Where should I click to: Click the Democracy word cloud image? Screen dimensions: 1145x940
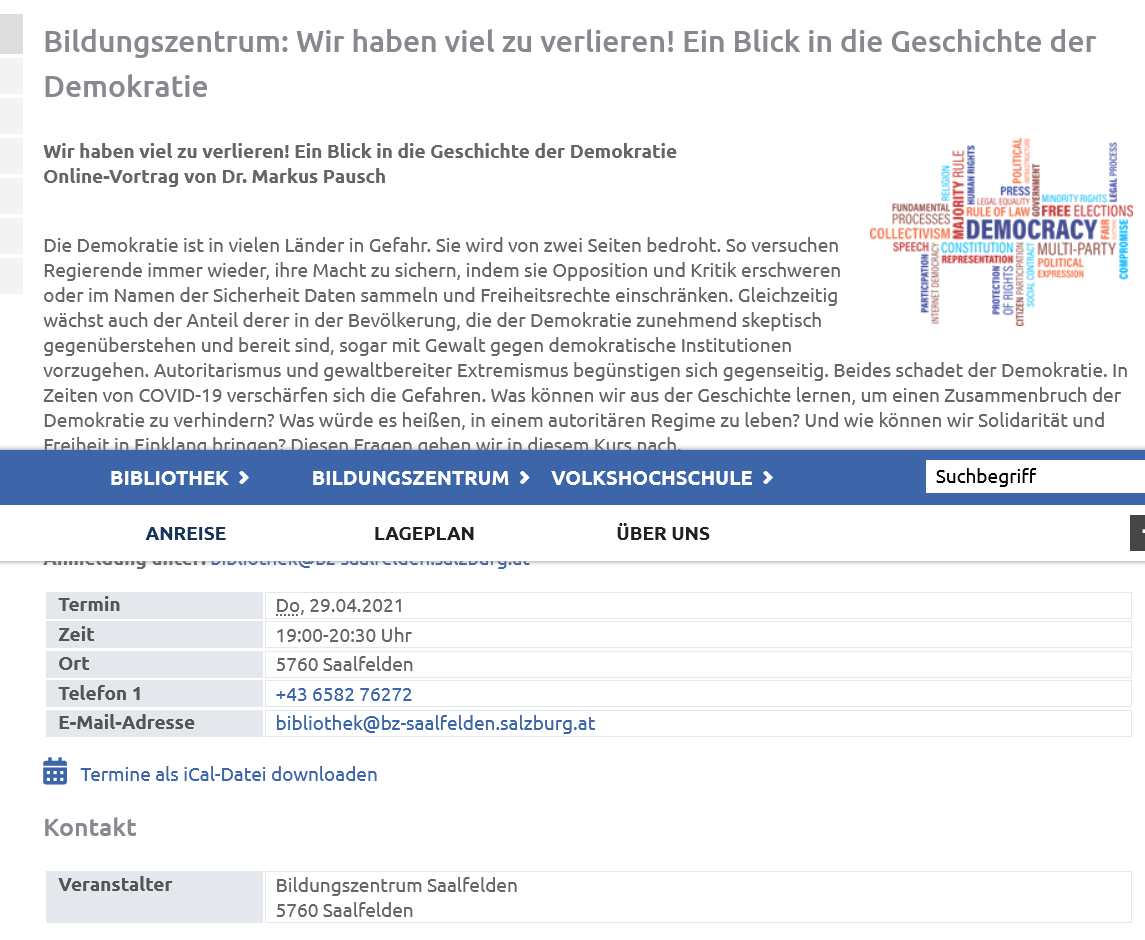click(1001, 232)
